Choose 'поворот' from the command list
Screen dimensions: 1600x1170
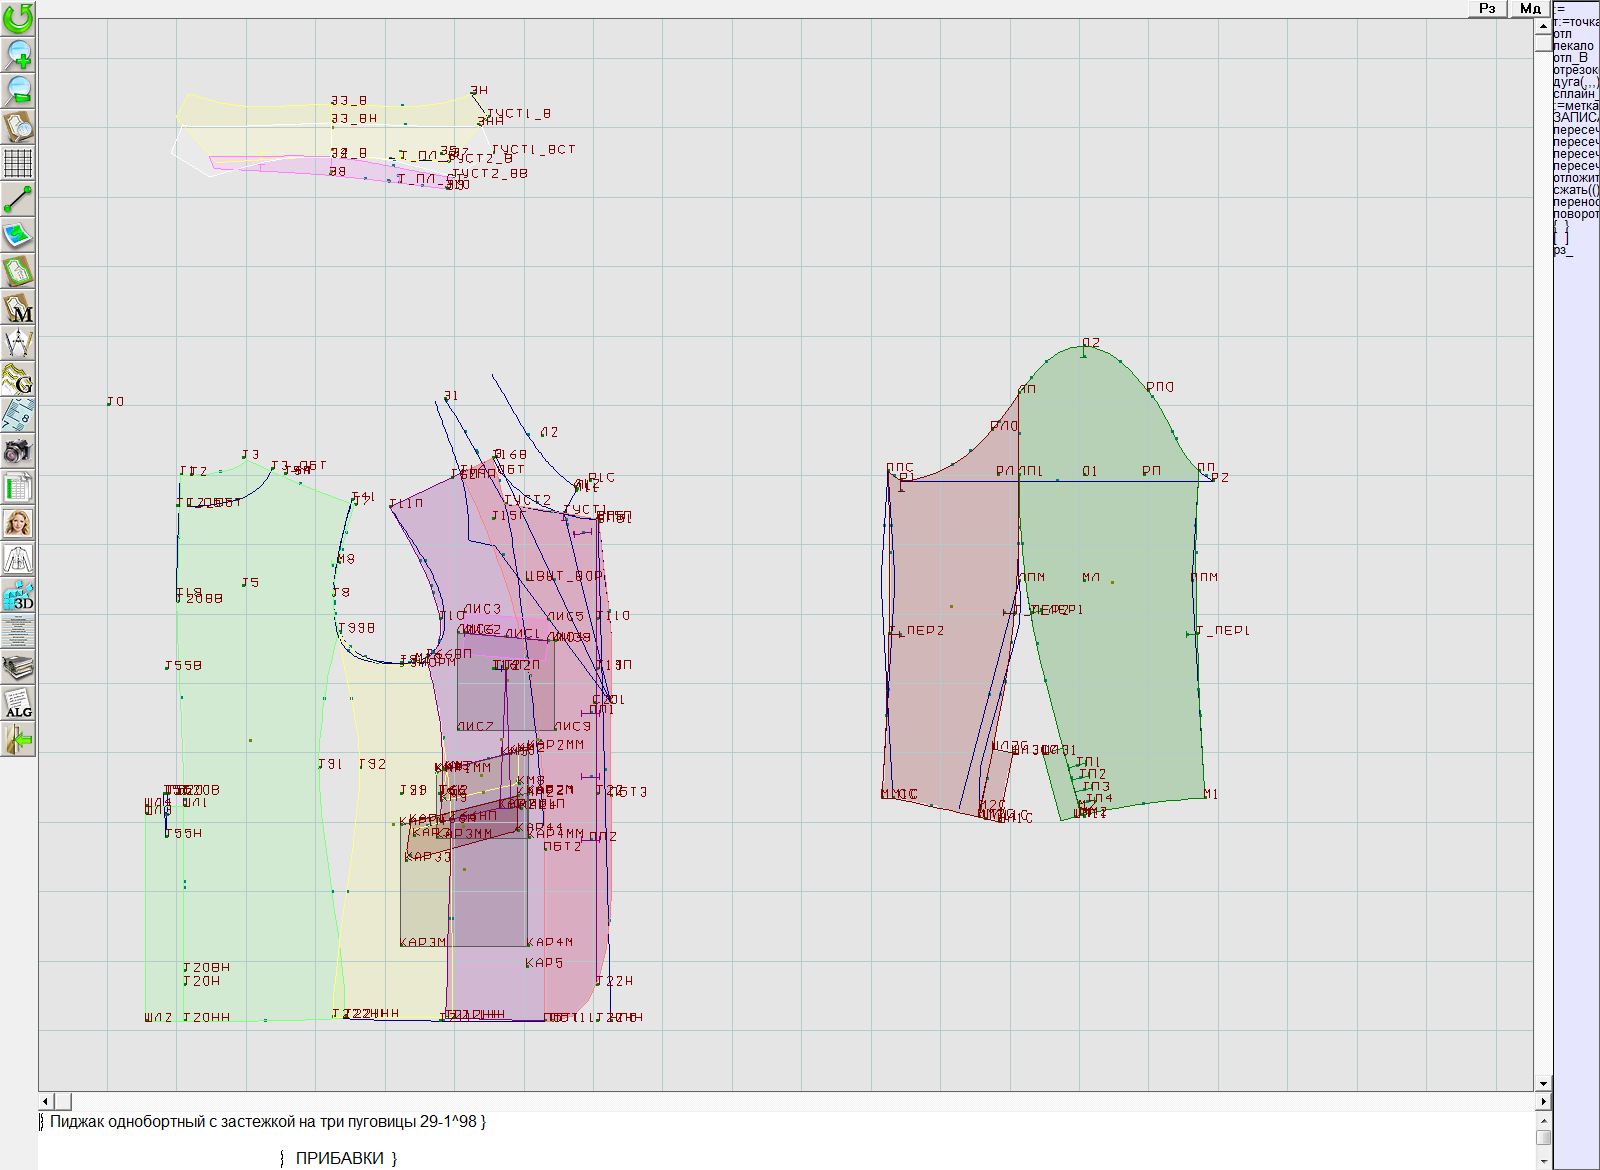pos(1576,214)
